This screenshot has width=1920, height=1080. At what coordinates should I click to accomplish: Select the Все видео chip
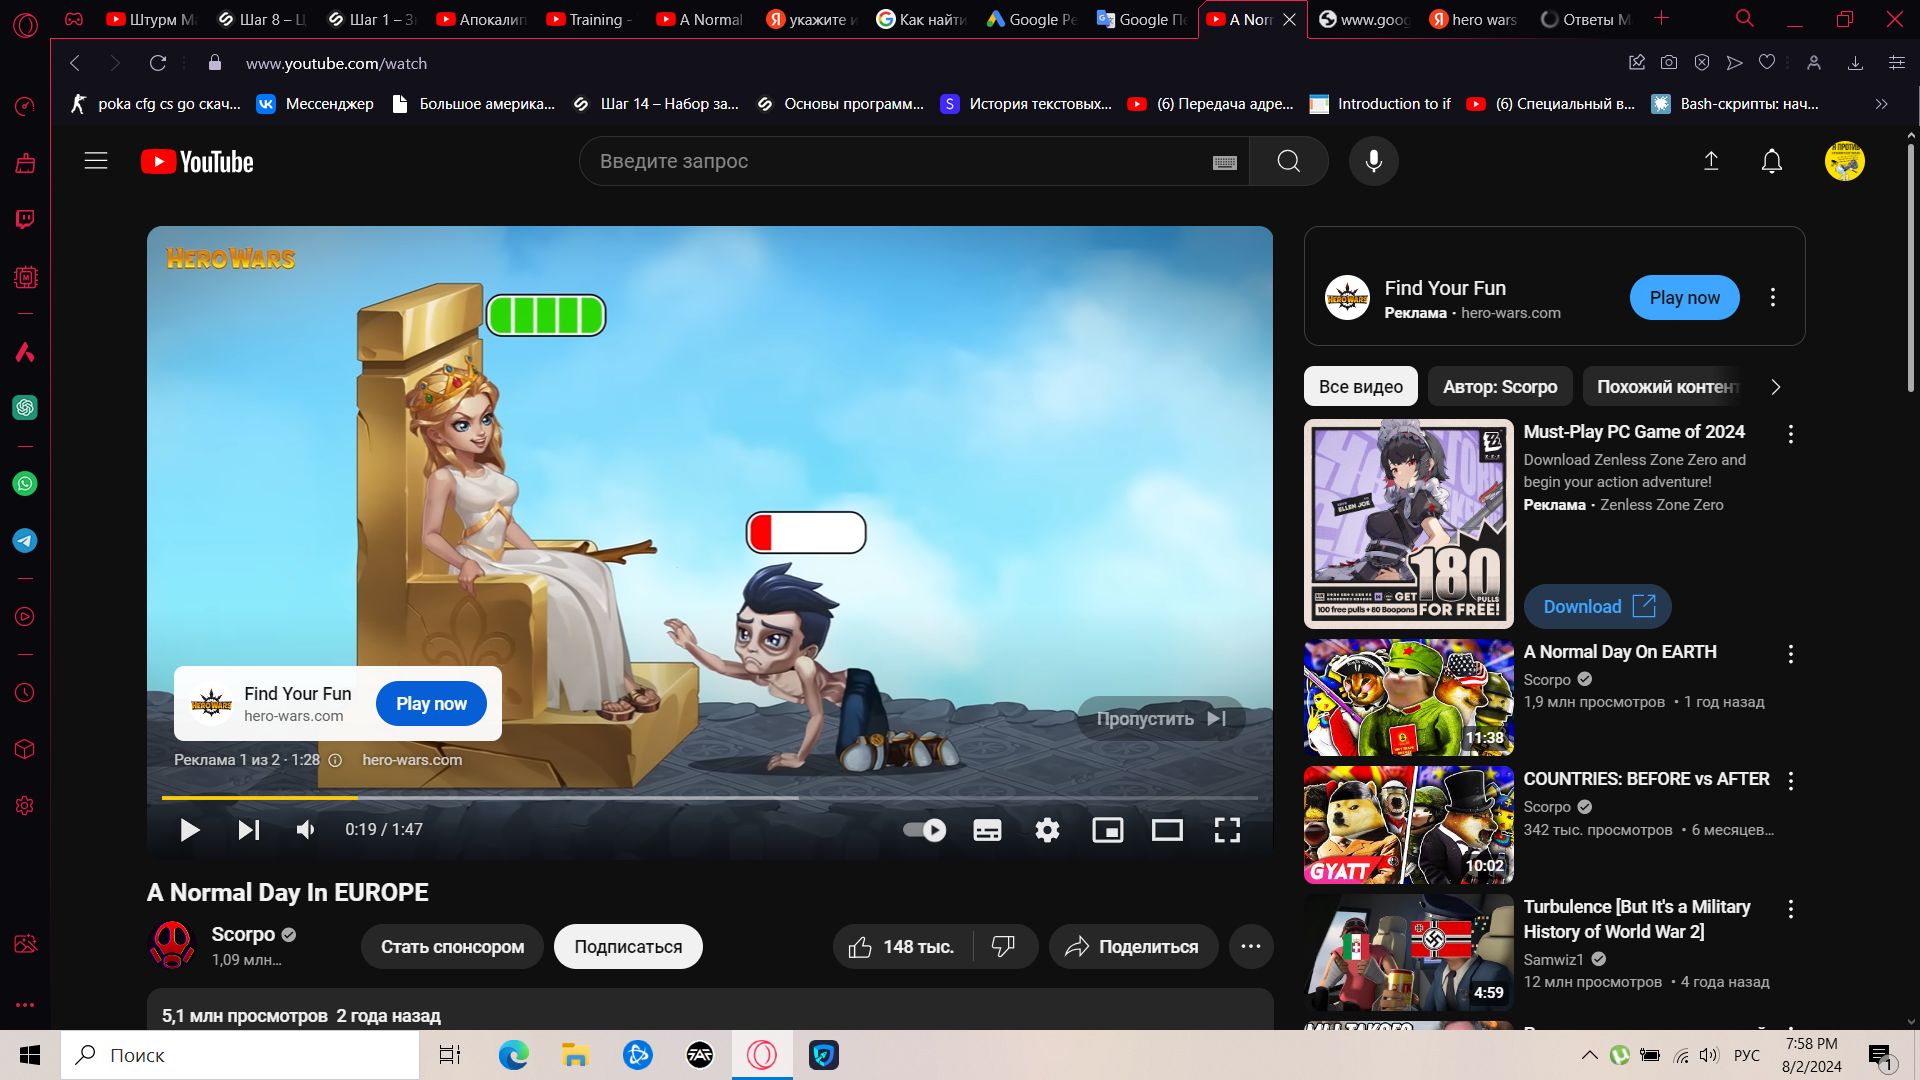coord(1360,387)
